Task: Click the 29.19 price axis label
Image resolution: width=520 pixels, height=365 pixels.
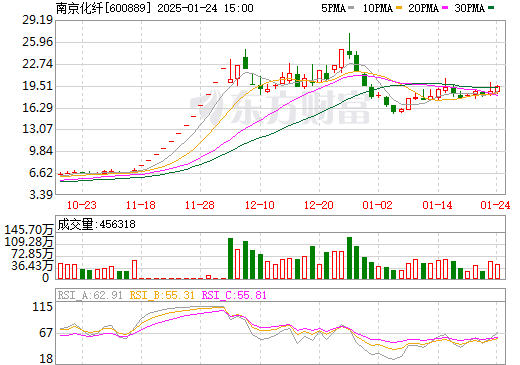Action: (x=38, y=20)
